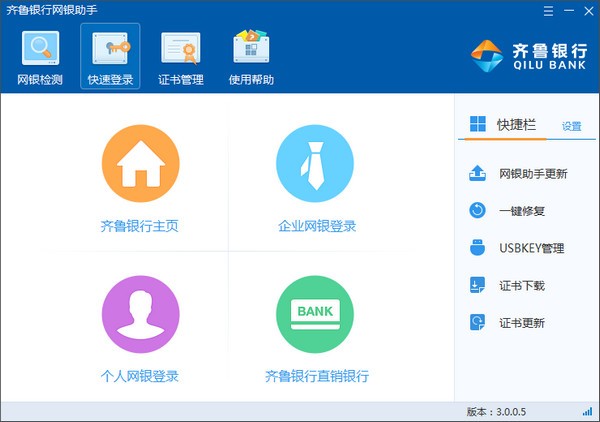Viewport: 600px width, 422px height.
Task: Click the 证书更新 refresh document icon
Action: 477,322
